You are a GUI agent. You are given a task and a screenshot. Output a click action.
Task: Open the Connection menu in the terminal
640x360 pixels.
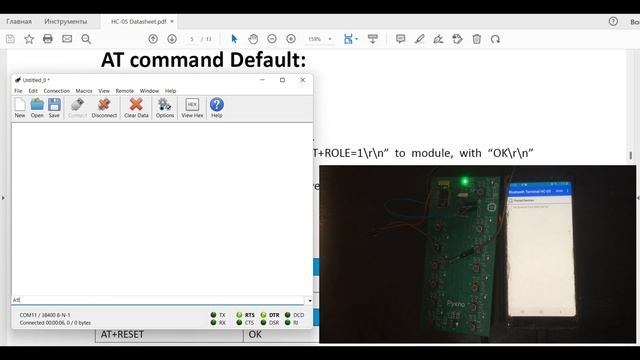pos(57,91)
